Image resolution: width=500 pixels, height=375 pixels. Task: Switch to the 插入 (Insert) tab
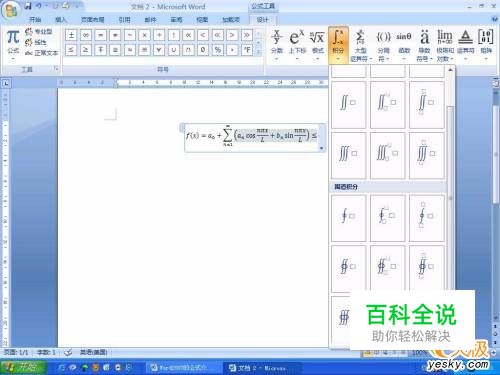pos(61,20)
